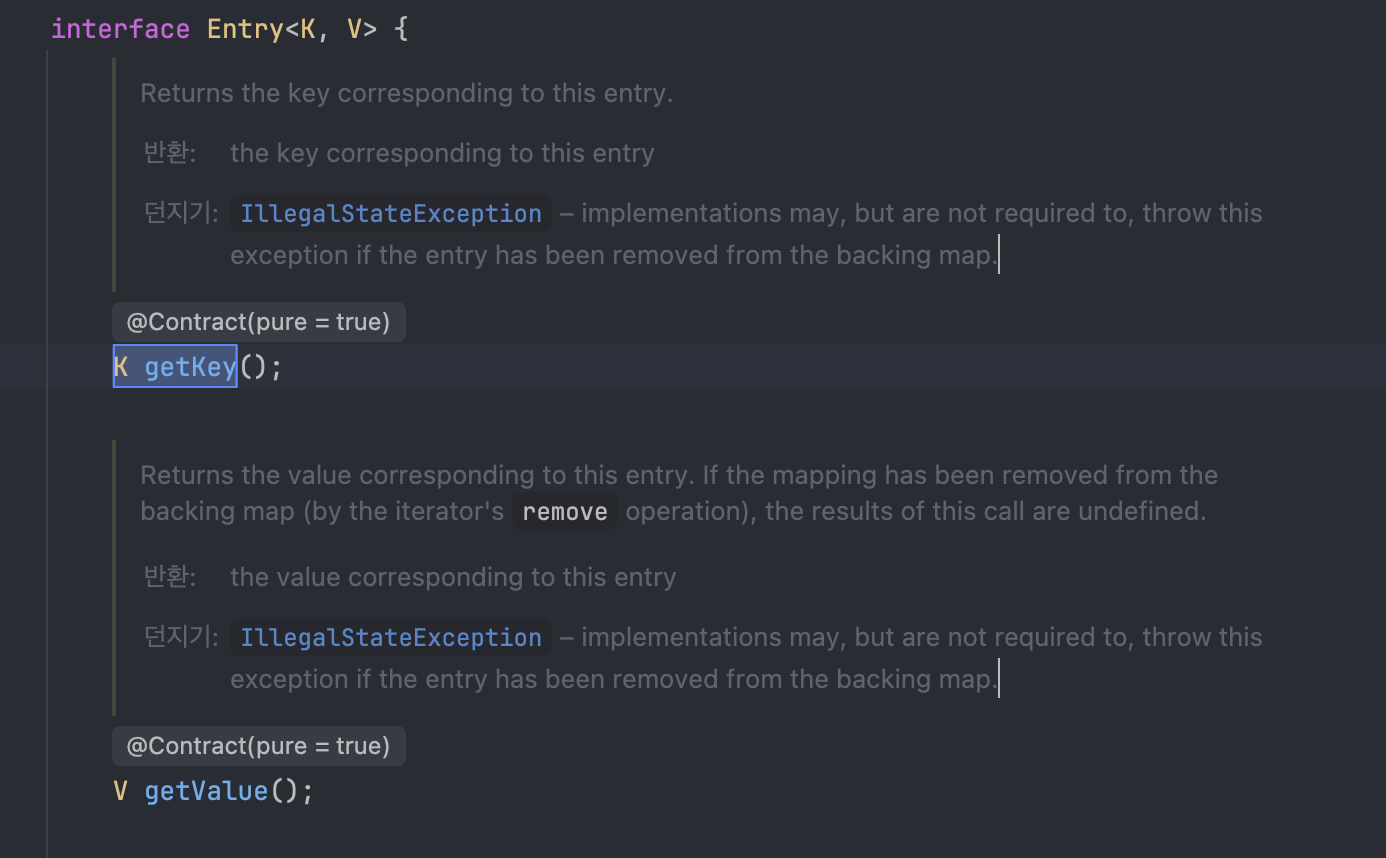Click the 반환 label in the getKey doc
1386x858 pixels.
(x=170, y=153)
